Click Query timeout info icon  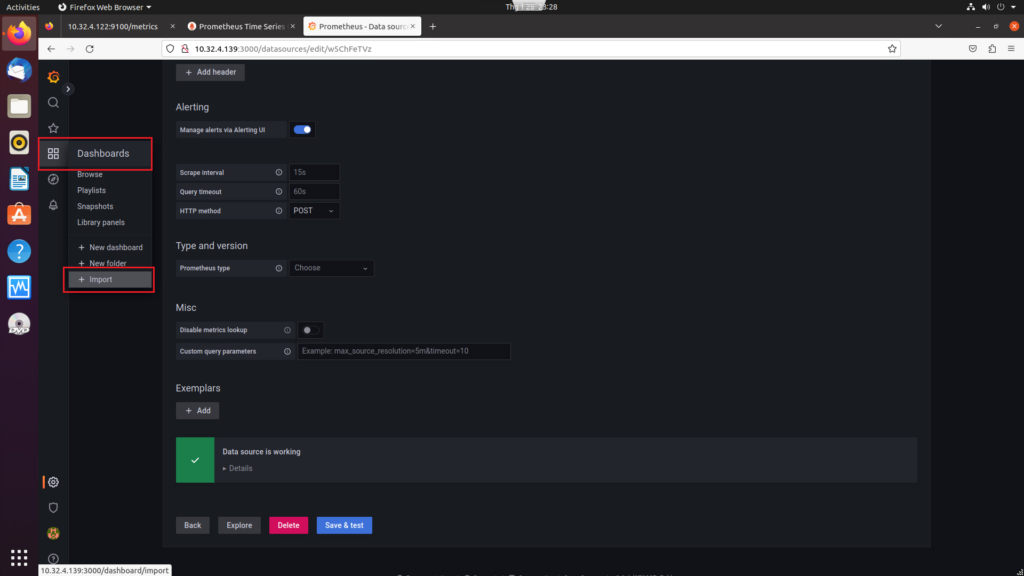pos(279,191)
